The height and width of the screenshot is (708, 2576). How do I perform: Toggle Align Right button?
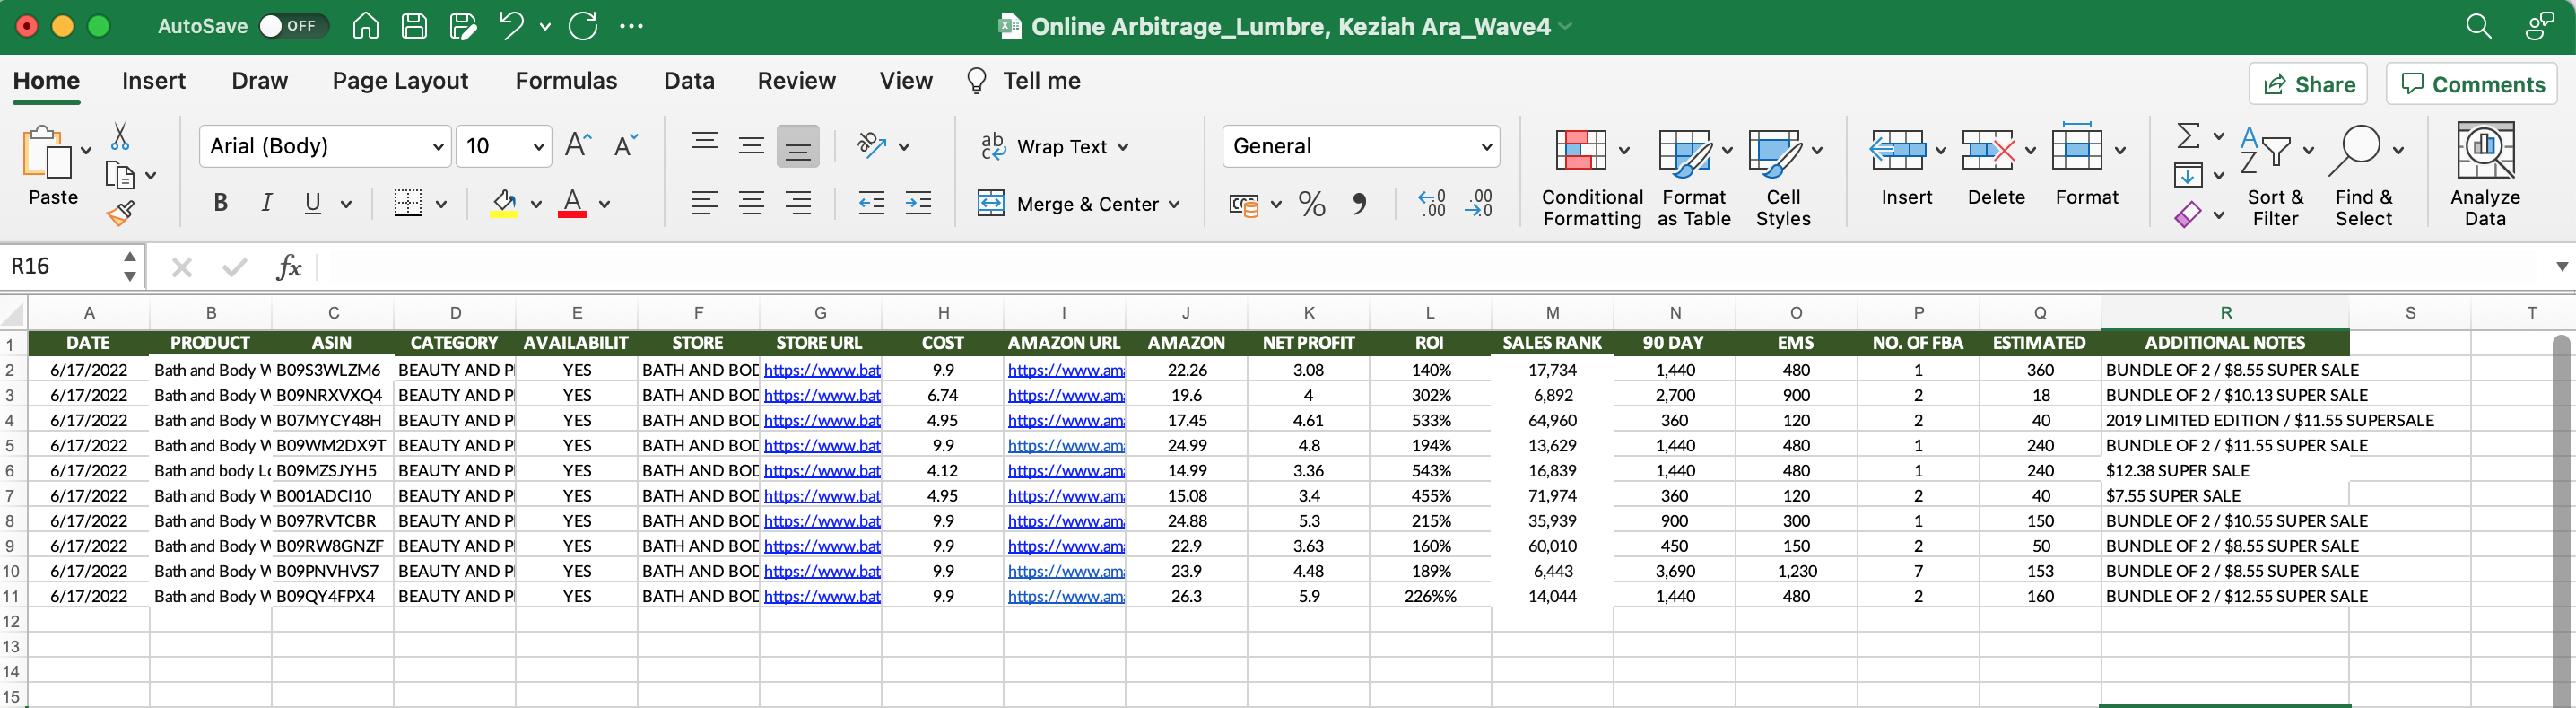798,204
